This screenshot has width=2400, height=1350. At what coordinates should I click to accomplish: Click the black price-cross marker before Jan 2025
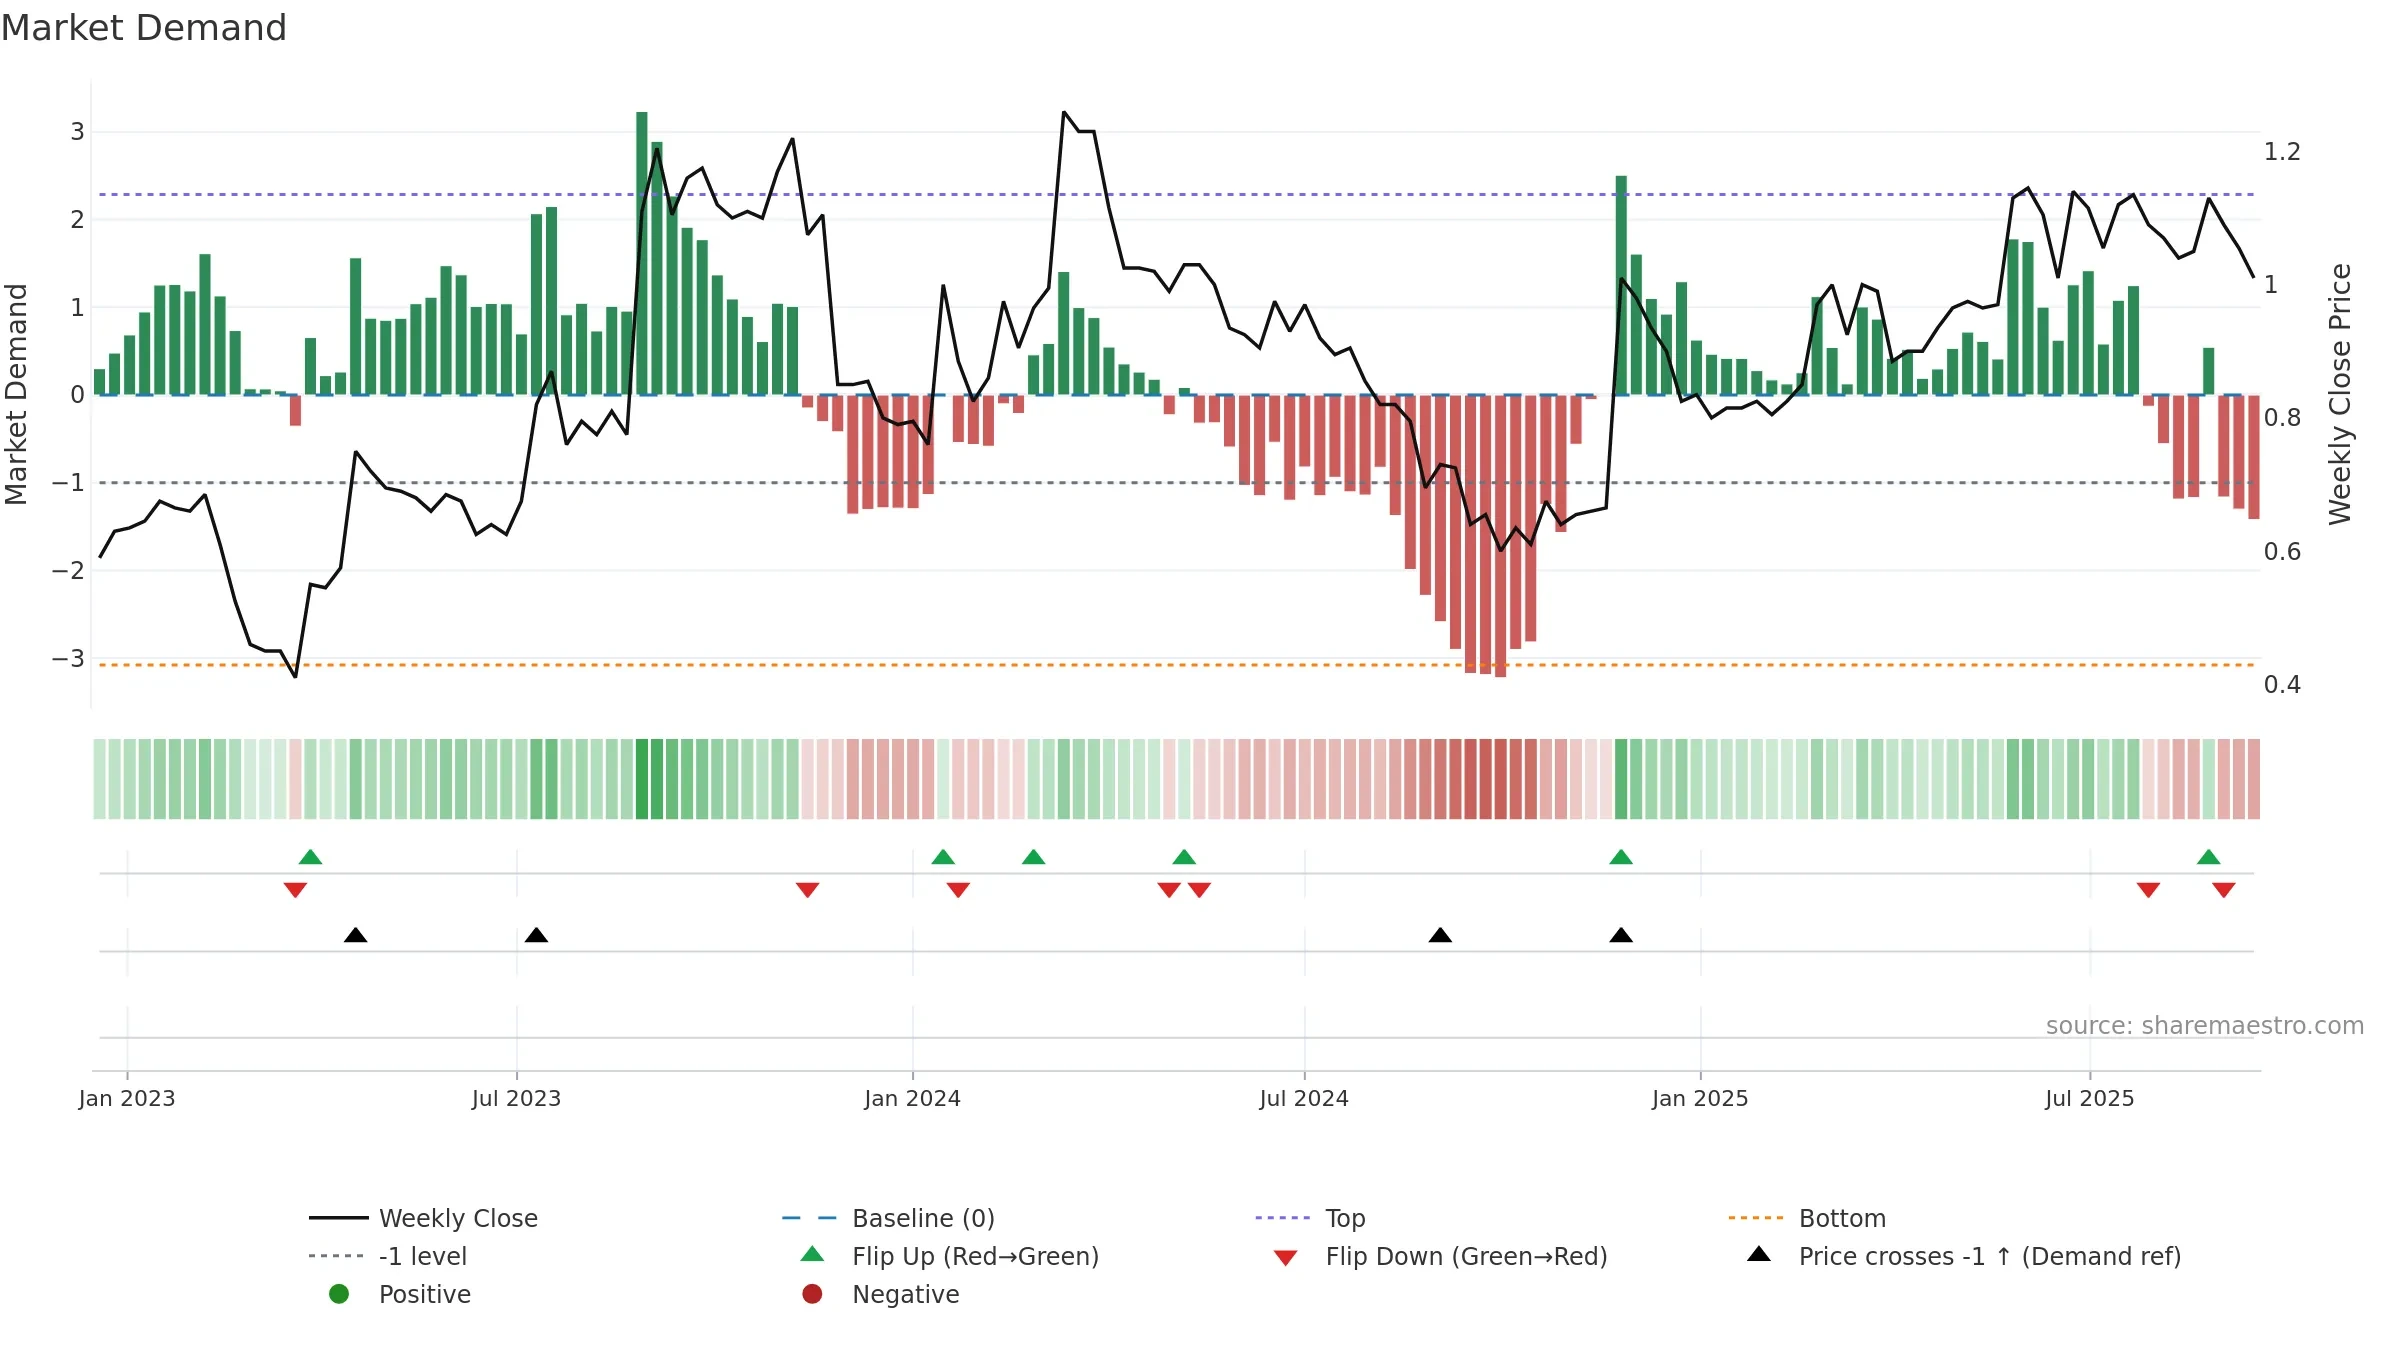point(1621,935)
